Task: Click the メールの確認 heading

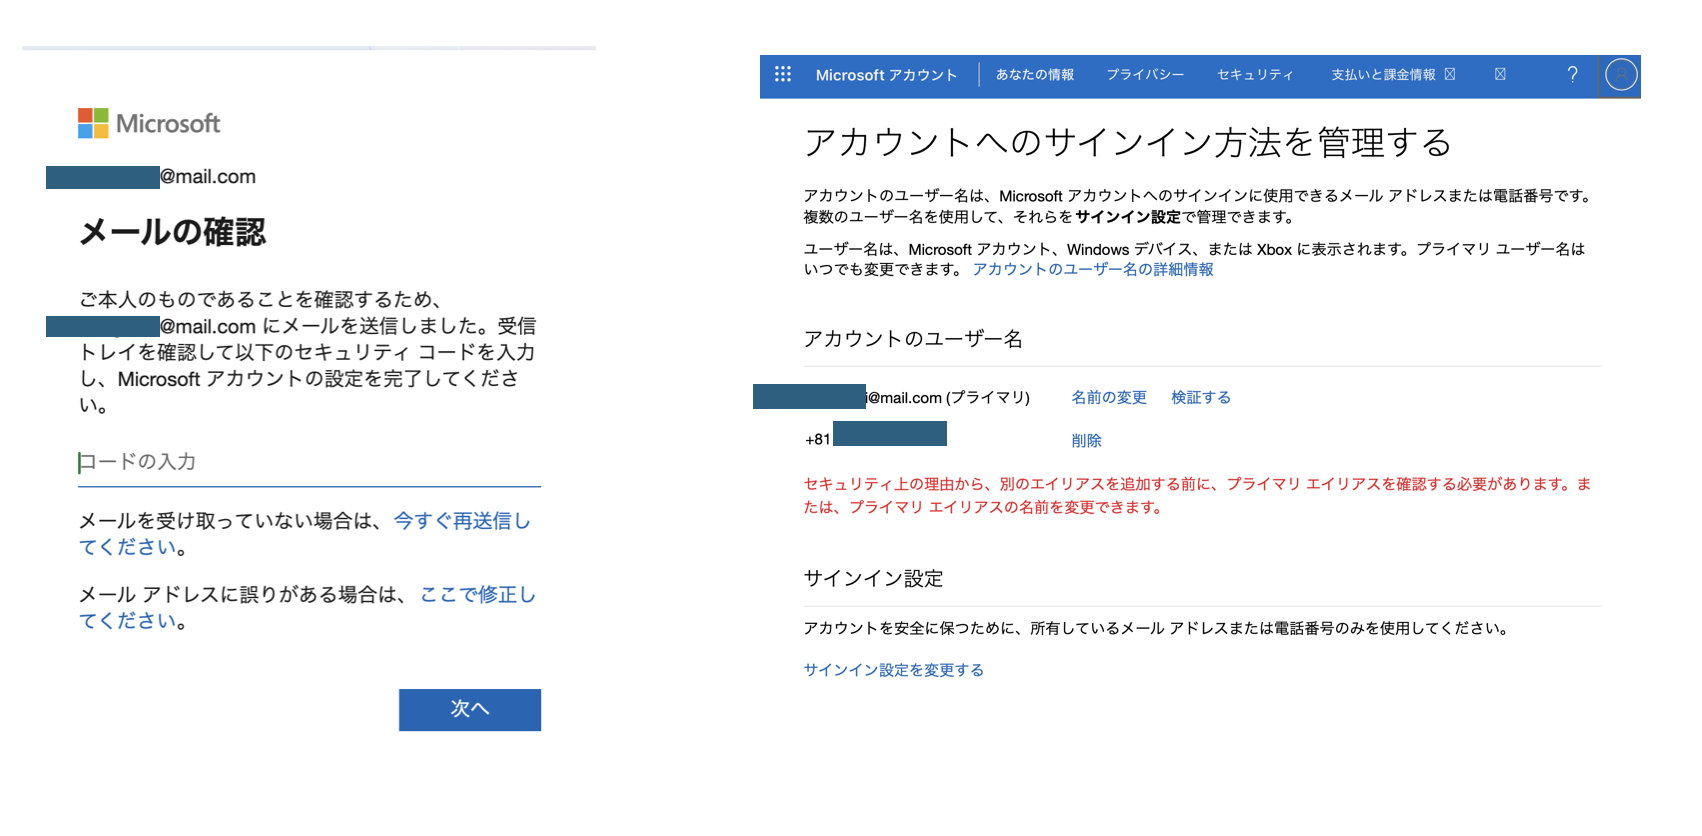Action: click(173, 232)
